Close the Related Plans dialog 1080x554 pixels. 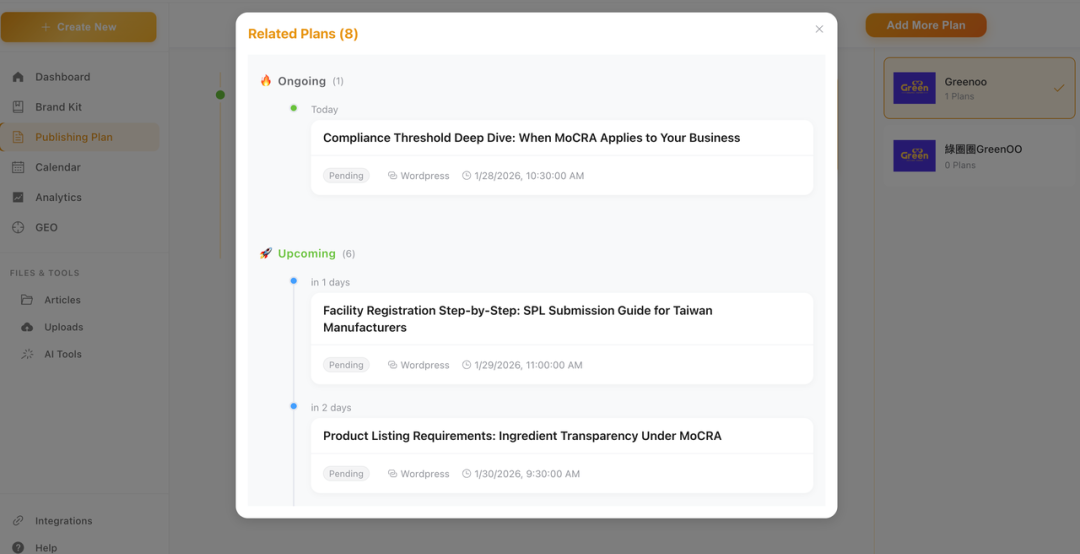point(819,29)
